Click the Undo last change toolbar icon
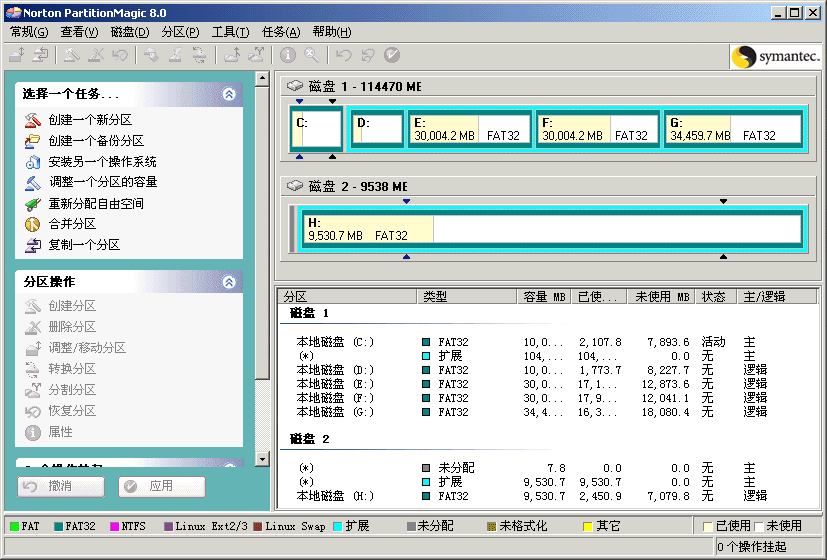Screen dimensions: 827x560 coord(344,55)
